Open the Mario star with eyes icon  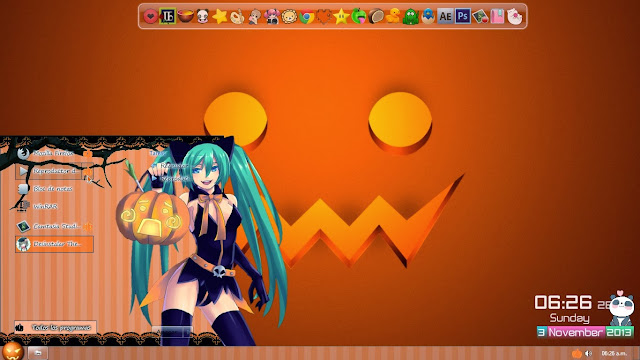pyautogui.click(x=341, y=17)
